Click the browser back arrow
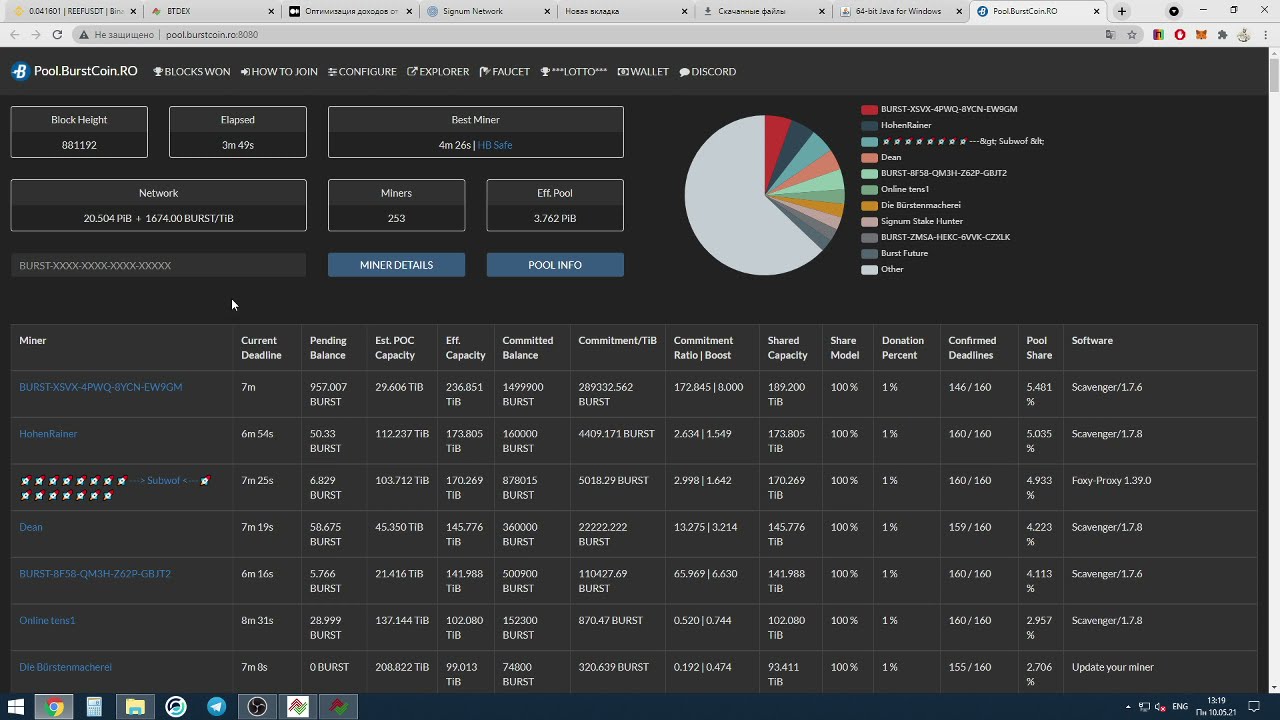Viewport: 1280px width, 720px height. coord(15,34)
